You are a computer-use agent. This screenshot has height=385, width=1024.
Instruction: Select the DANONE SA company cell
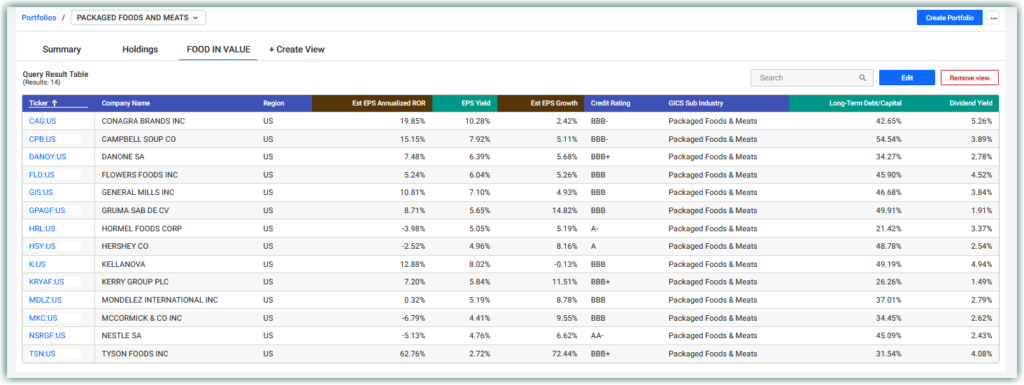[124, 157]
